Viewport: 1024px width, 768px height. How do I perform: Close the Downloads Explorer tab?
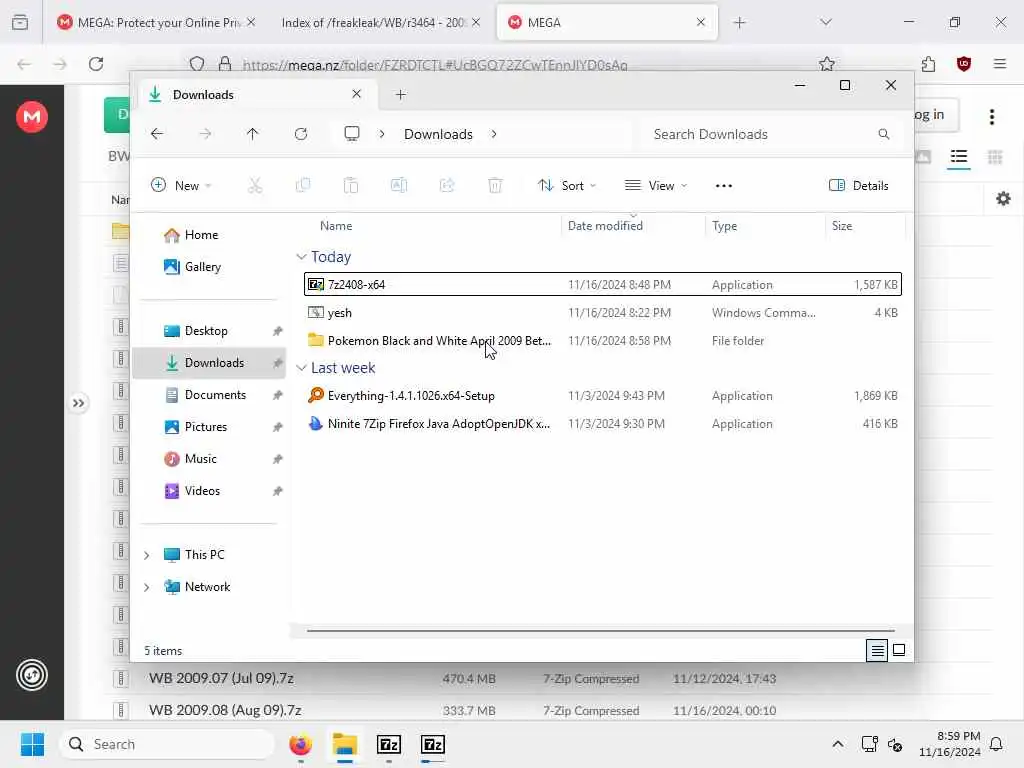357,94
